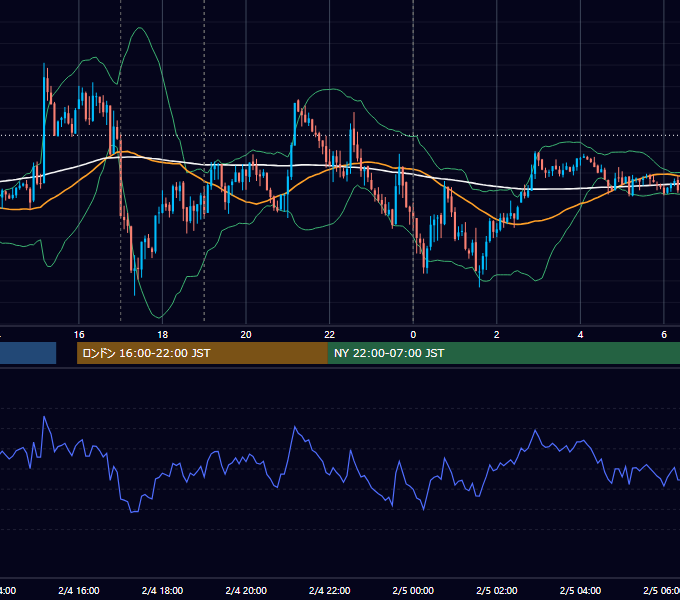Click the '2/4 22:00' indicator axis label
The width and height of the screenshot is (680, 600).
click(x=330, y=591)
